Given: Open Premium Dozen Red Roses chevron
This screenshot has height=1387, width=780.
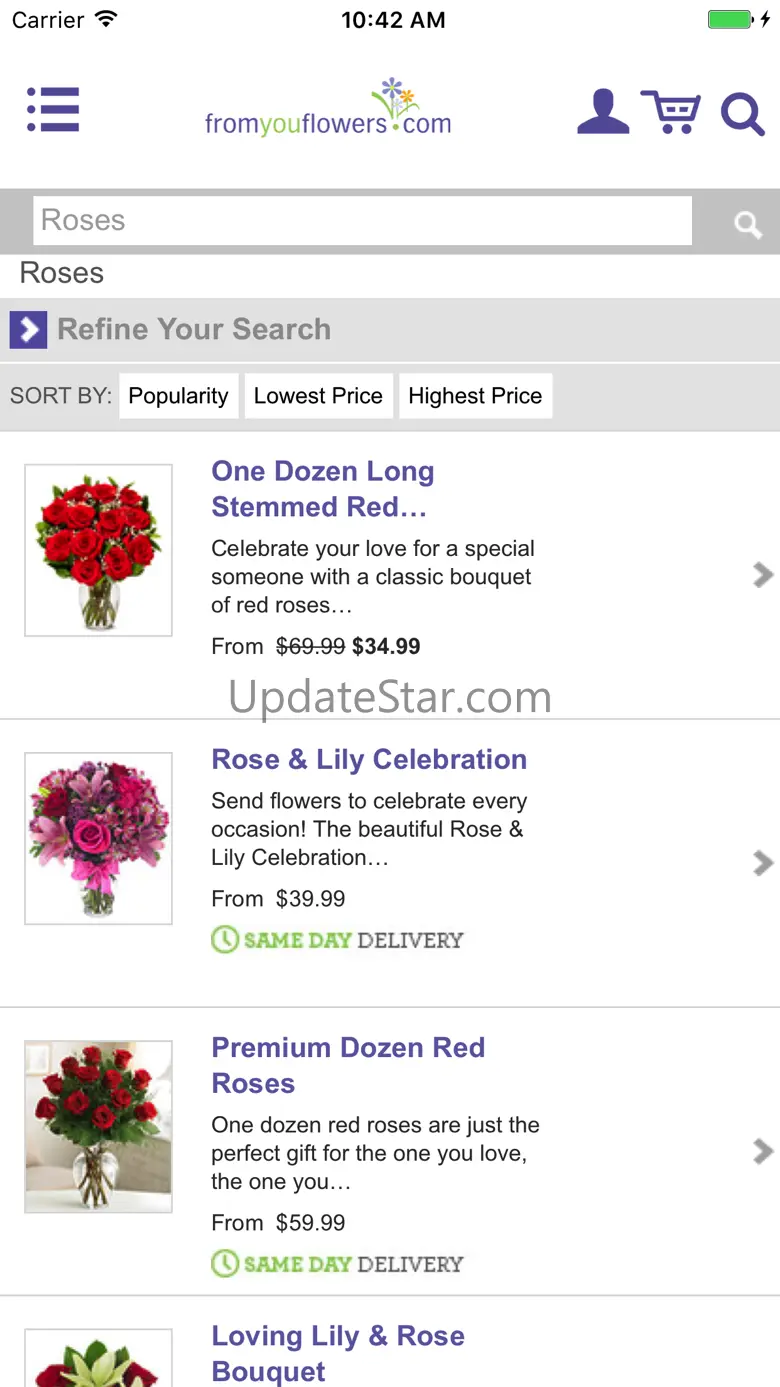Looking at the screenshot, I should point(763,1151).
